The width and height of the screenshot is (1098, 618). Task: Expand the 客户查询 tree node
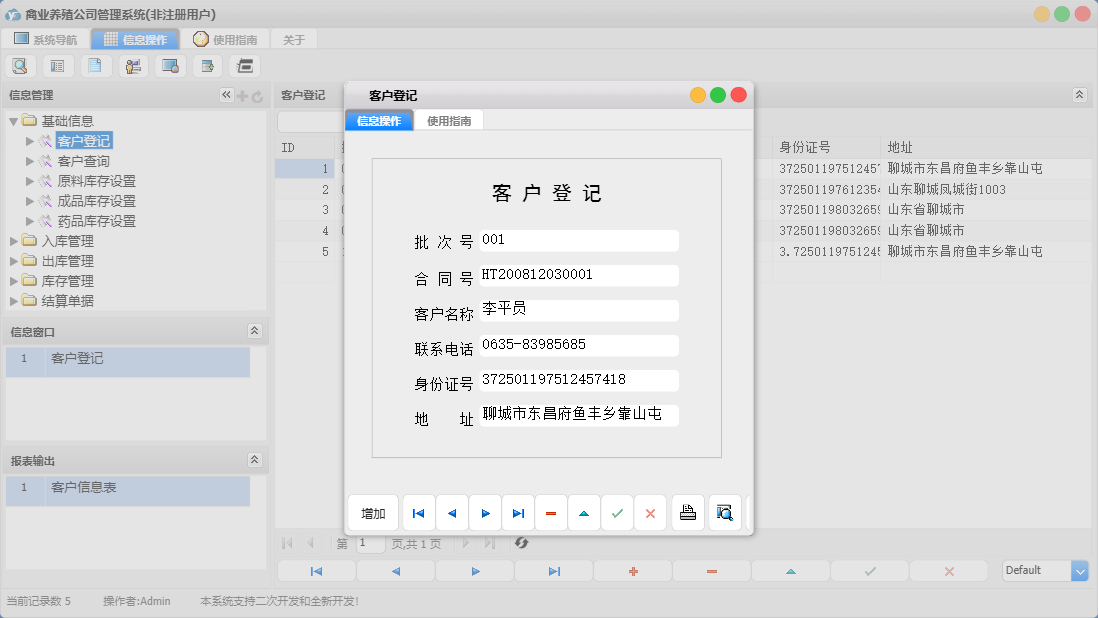tap(30, 160)
